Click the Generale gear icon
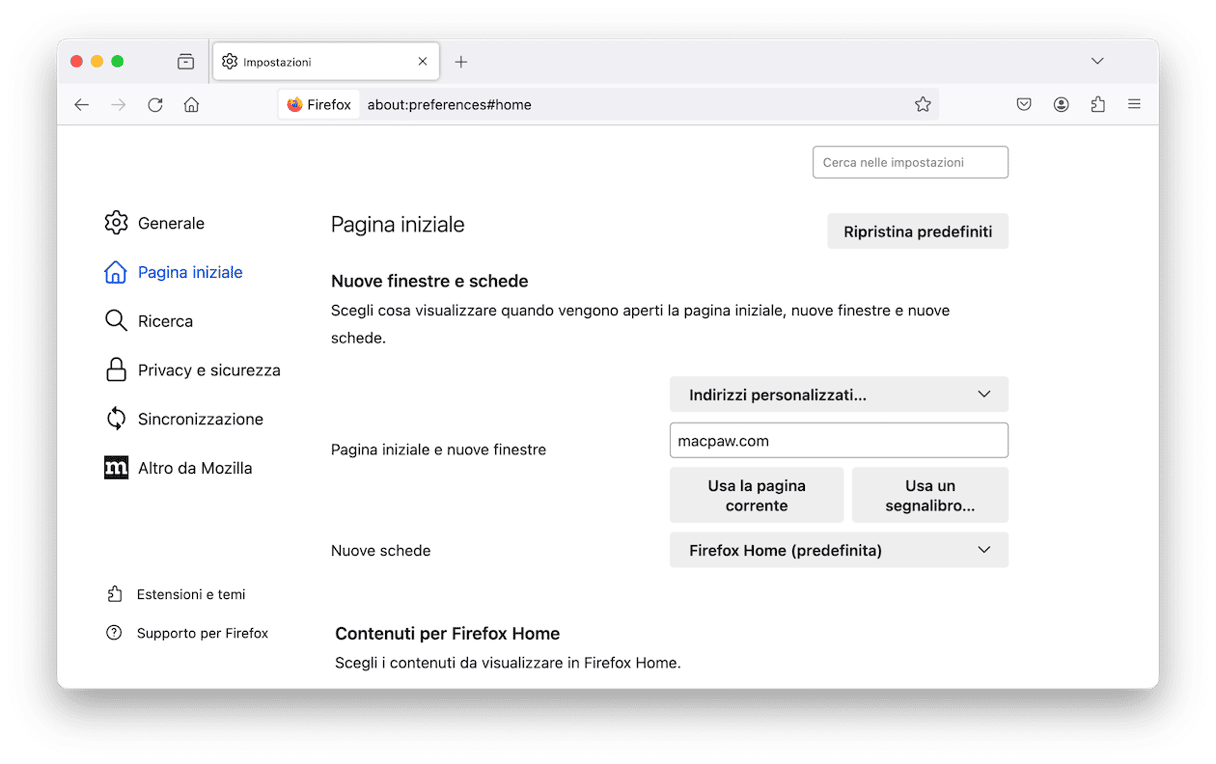 pos(116,223)
